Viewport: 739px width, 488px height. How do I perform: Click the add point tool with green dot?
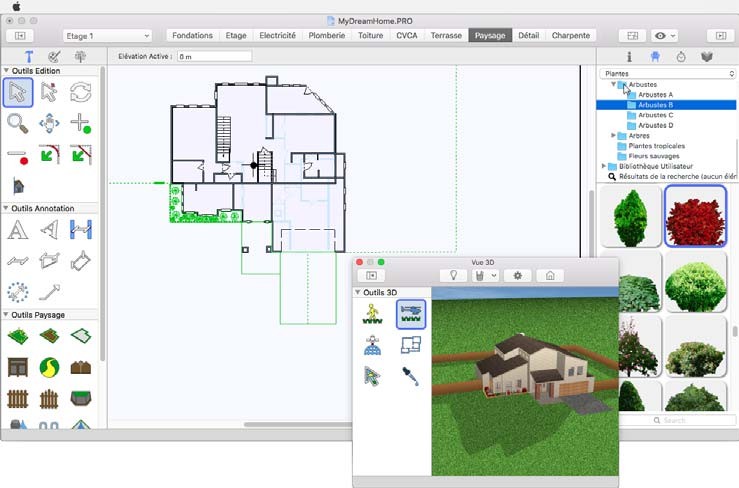81,124
